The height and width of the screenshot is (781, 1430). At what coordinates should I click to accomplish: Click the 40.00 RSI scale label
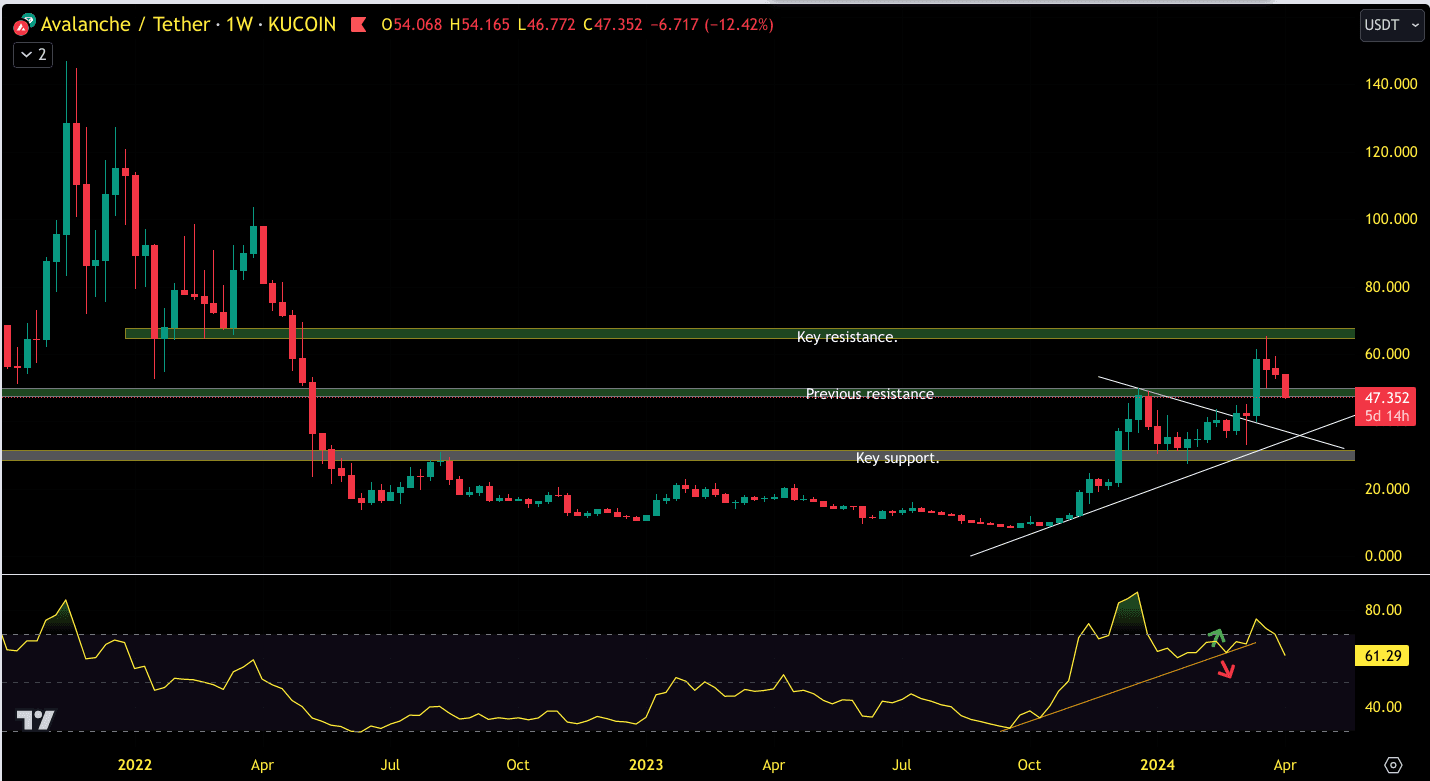tap(1385, 707)
